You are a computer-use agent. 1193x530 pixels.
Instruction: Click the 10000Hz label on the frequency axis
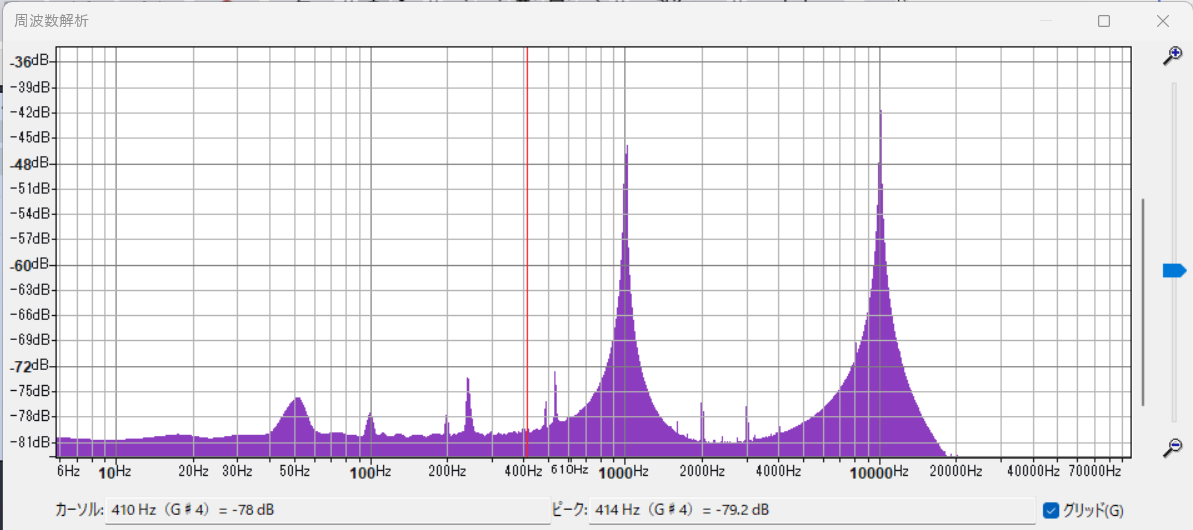880,471
